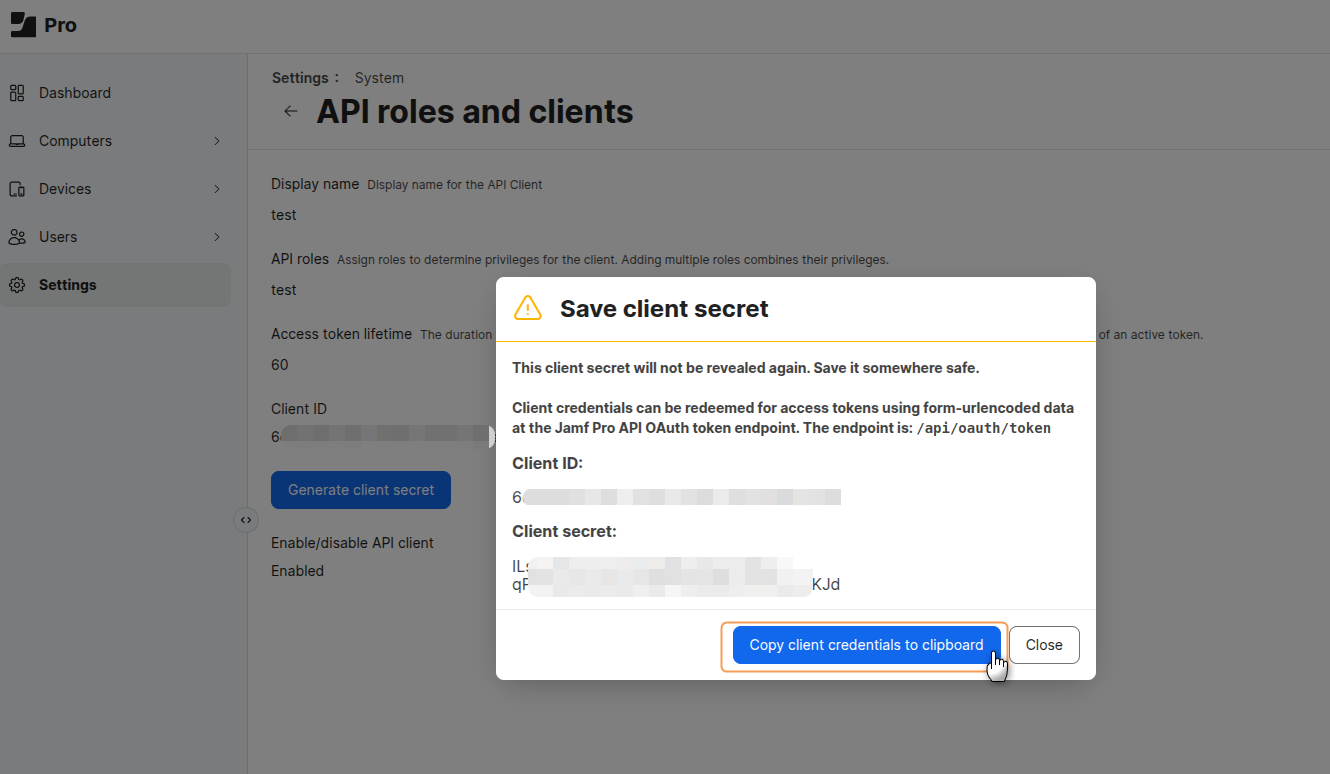Click the Settings gear icon

click(17, 285)
